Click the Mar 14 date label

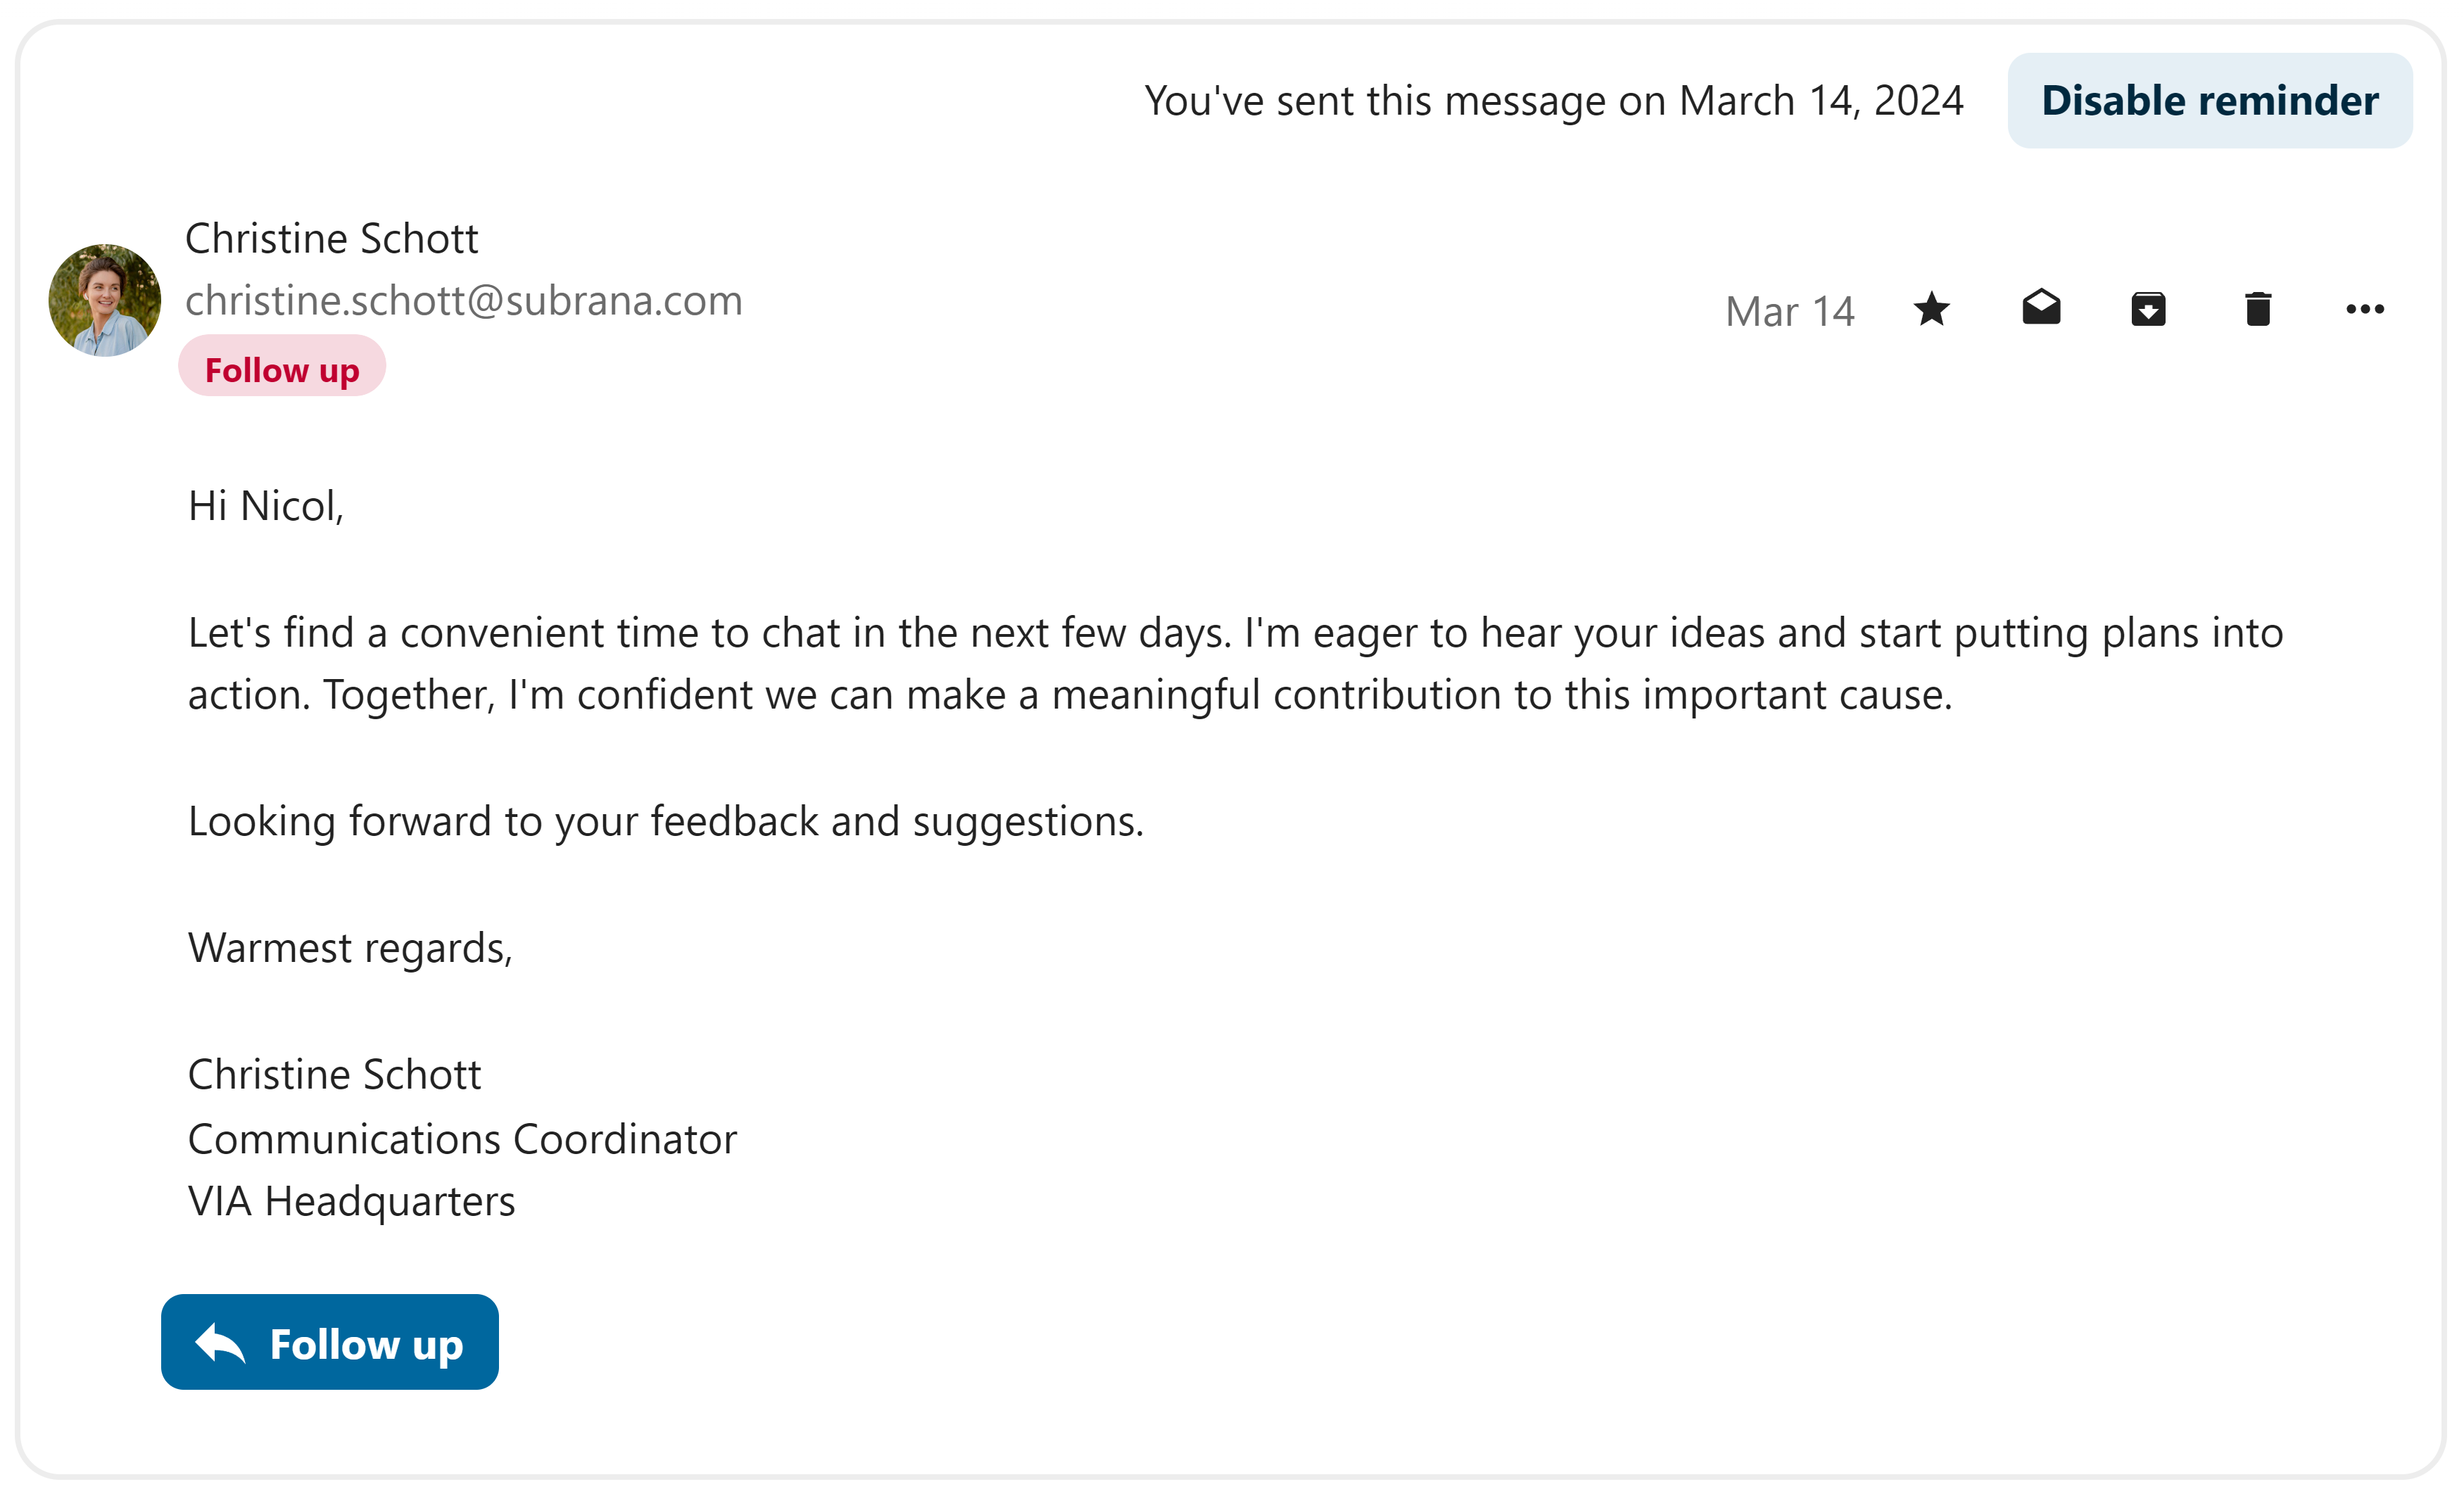tap(1790, 311)
